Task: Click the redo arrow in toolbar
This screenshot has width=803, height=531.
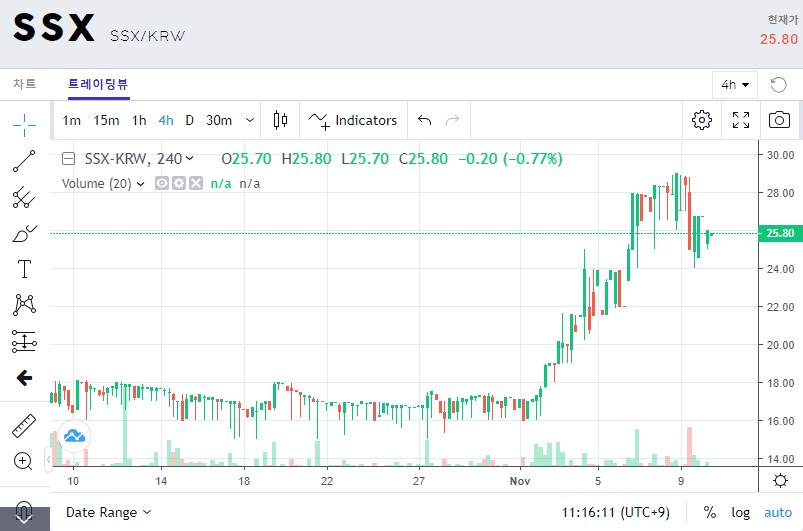Action: click(452, 120)
